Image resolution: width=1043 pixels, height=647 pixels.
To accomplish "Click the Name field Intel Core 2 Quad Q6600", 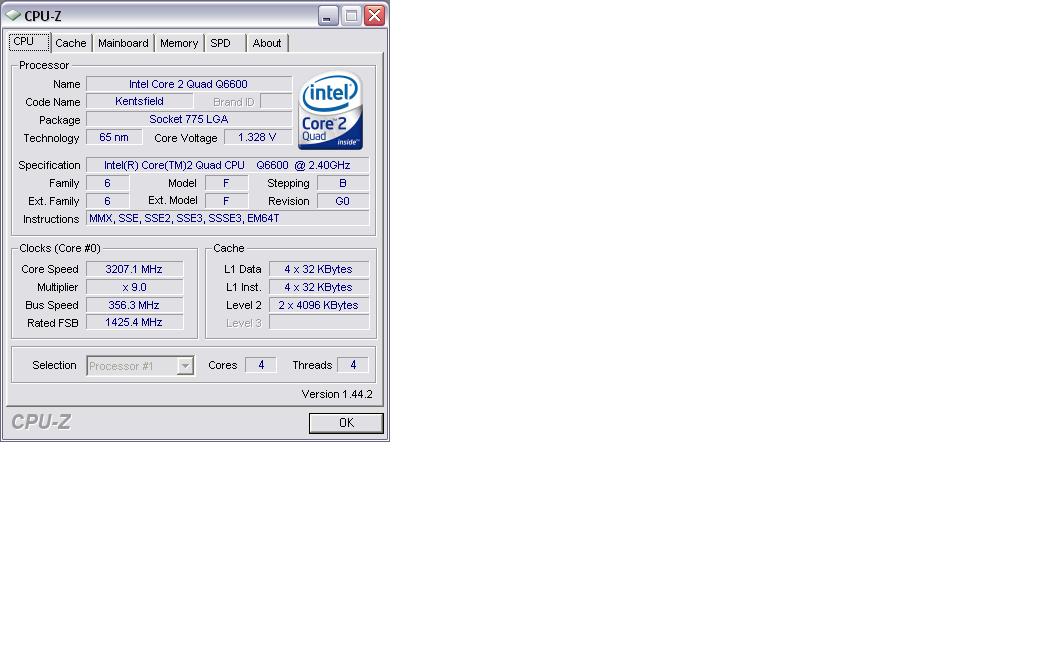I will tap(189, 84).
